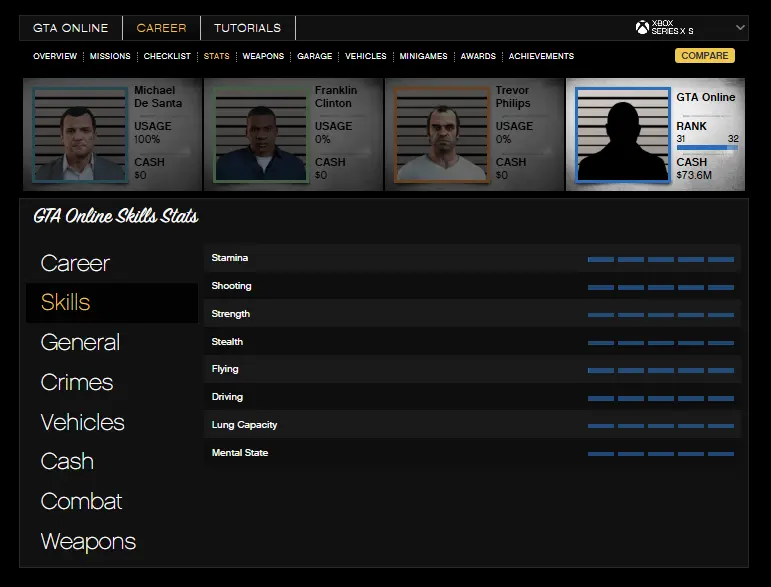Click the Stamina skill progress bar
771x587 pixels.
point(660,259)
